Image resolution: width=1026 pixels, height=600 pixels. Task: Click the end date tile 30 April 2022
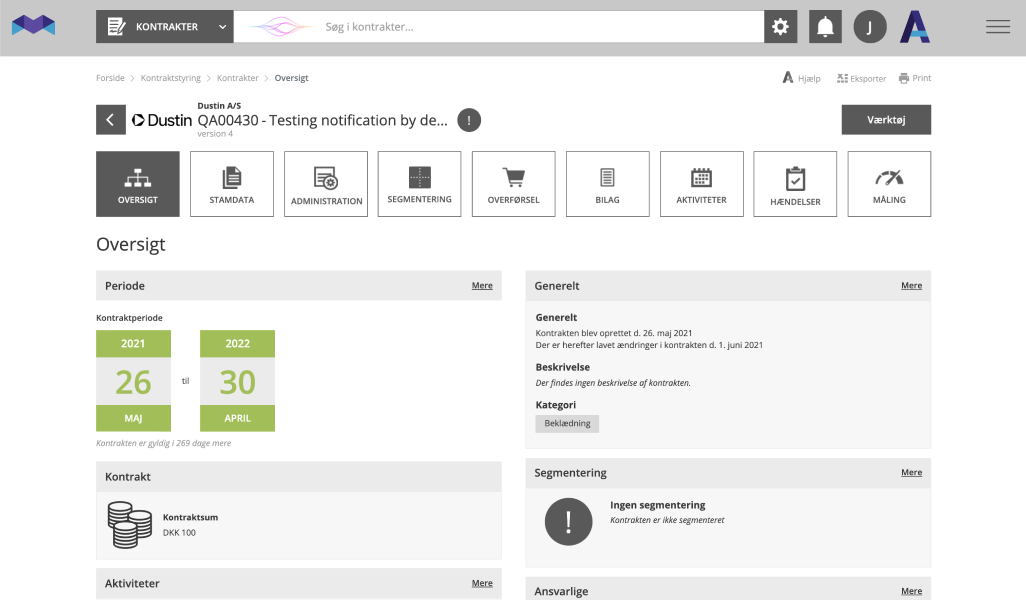(238, 381)
